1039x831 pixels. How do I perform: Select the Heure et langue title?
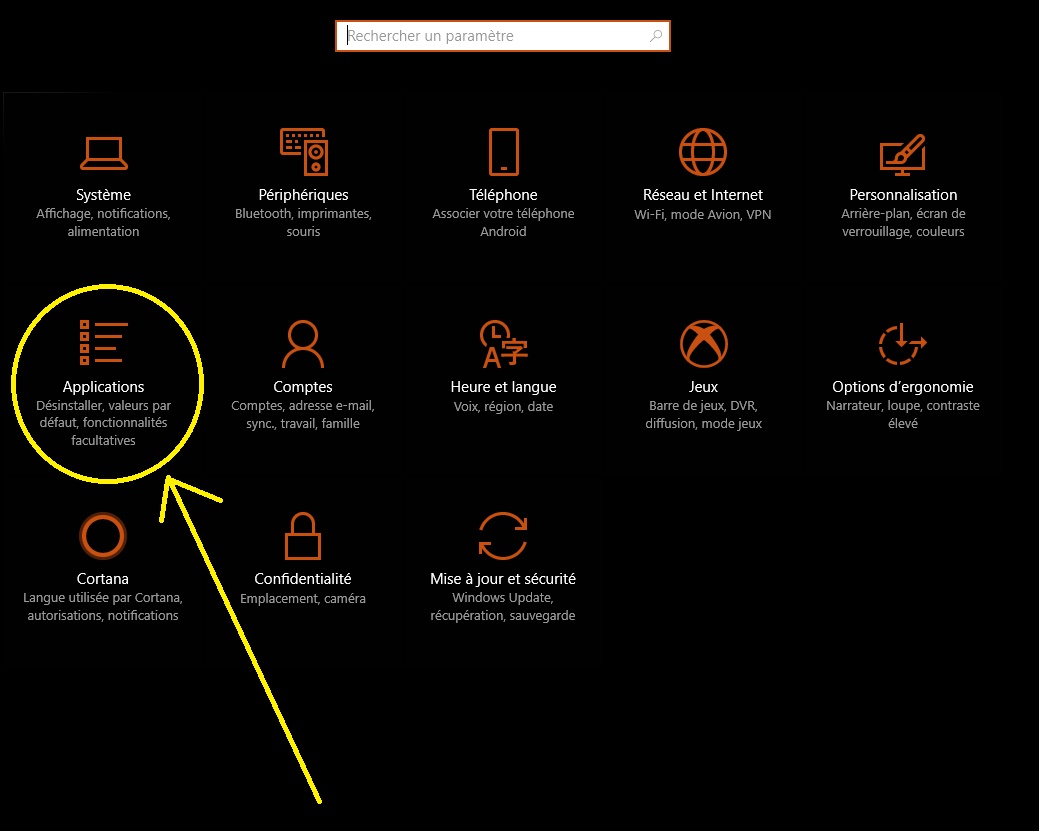(x=504, y=387)
